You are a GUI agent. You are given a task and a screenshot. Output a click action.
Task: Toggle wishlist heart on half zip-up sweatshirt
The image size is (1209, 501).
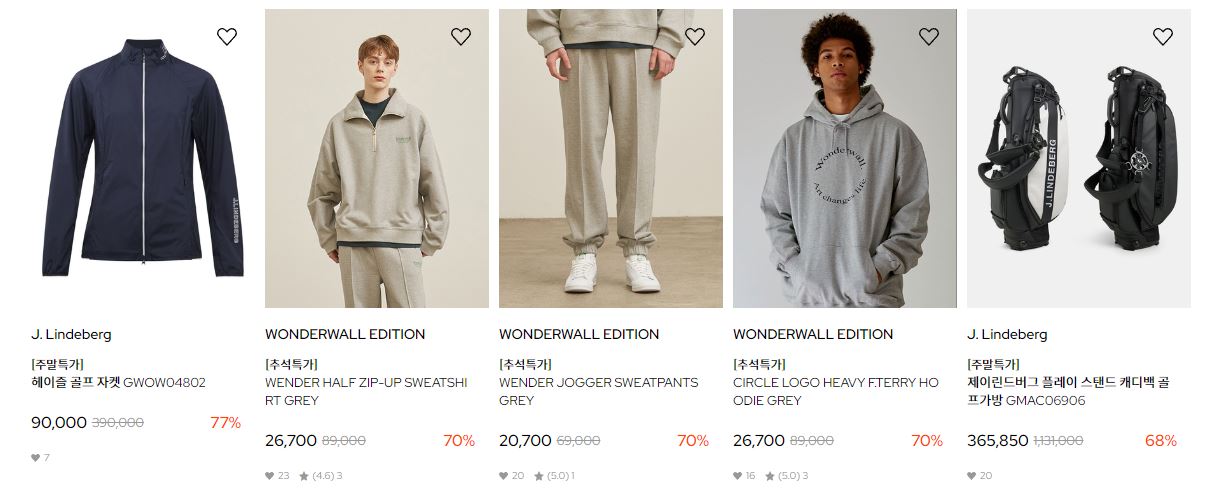tap(461, 37)
